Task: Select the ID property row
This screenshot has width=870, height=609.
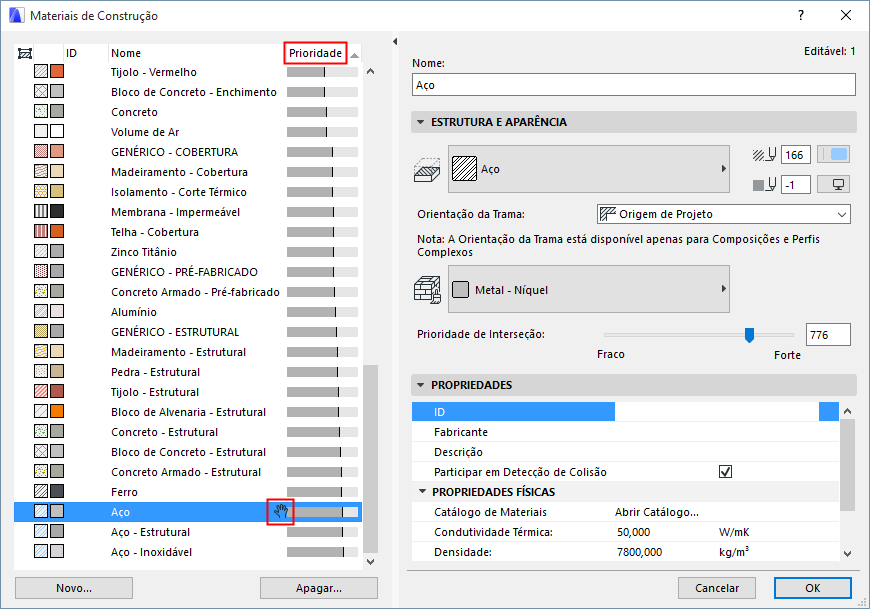Action: pyautogui.click(x=625, y=412)
